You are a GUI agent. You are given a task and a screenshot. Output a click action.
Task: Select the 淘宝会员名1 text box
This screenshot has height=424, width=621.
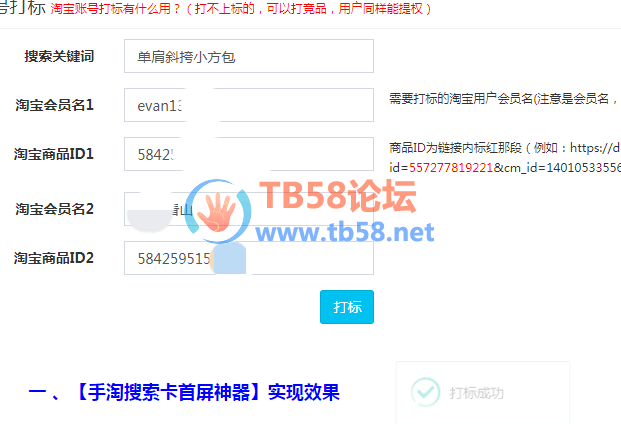[x=249, y=105]
